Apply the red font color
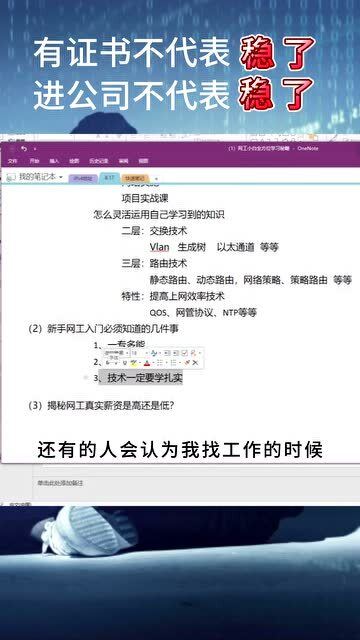This screenshot has width=360, height=640. click(x=147, y=362)
